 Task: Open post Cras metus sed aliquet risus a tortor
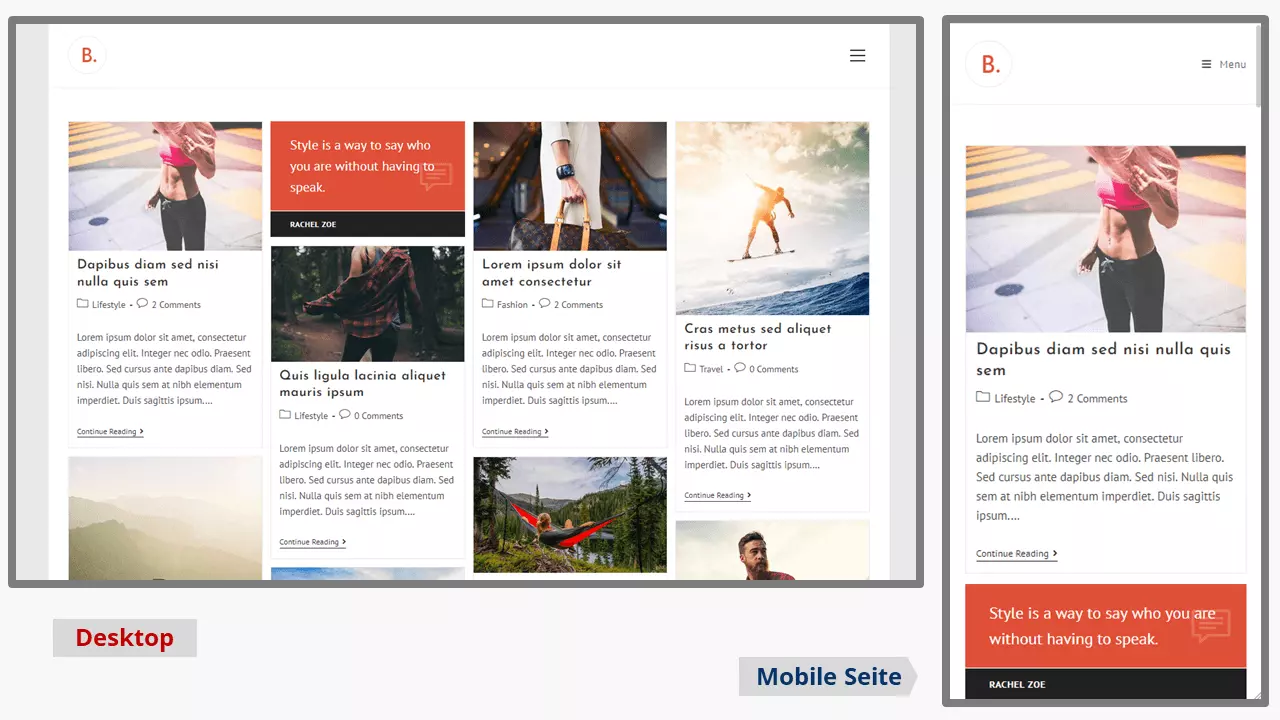[758, 337]
